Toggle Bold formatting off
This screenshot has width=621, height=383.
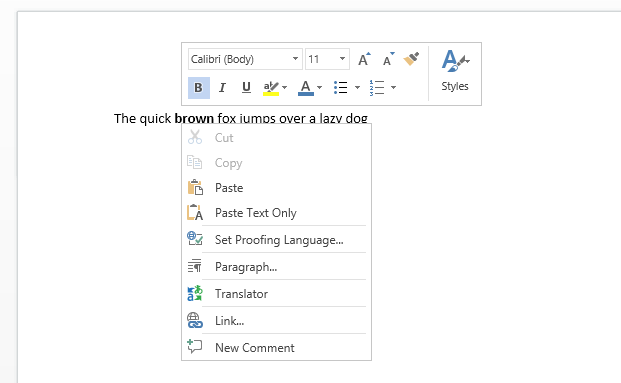pyautogui.click(x=198, y=88)
